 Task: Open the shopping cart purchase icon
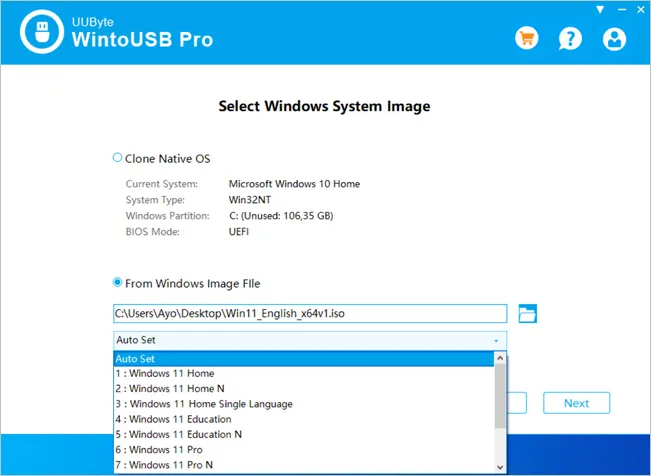[526, 38]
